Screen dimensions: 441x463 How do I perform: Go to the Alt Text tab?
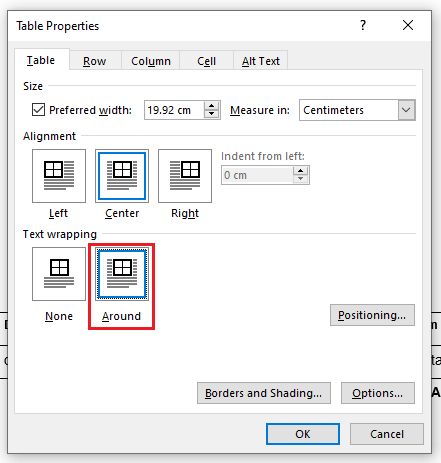click(261, 61)
